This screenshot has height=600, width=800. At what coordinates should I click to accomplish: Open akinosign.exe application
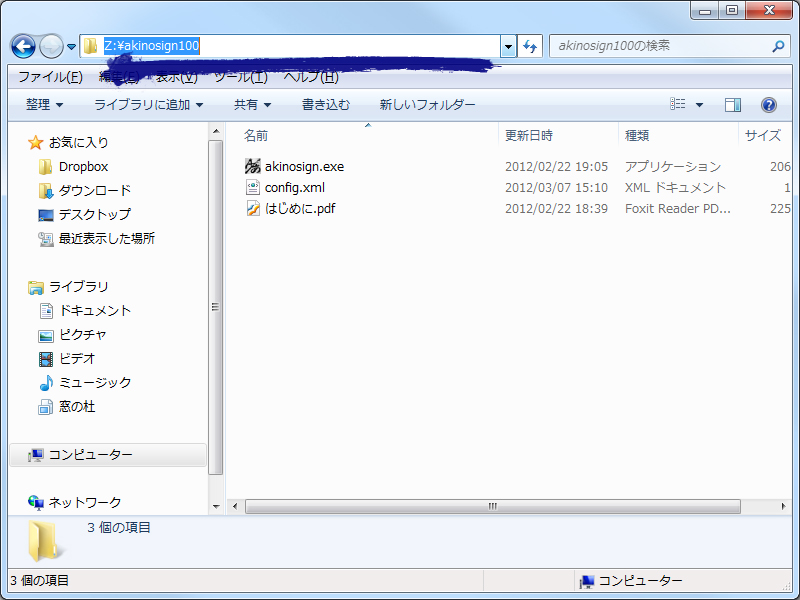303,166
